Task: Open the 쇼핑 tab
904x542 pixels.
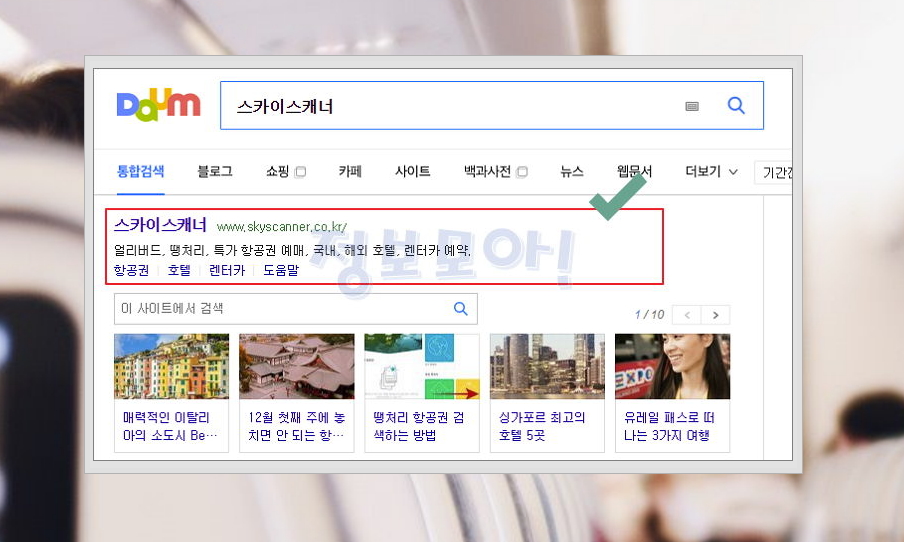Action: 277,171
